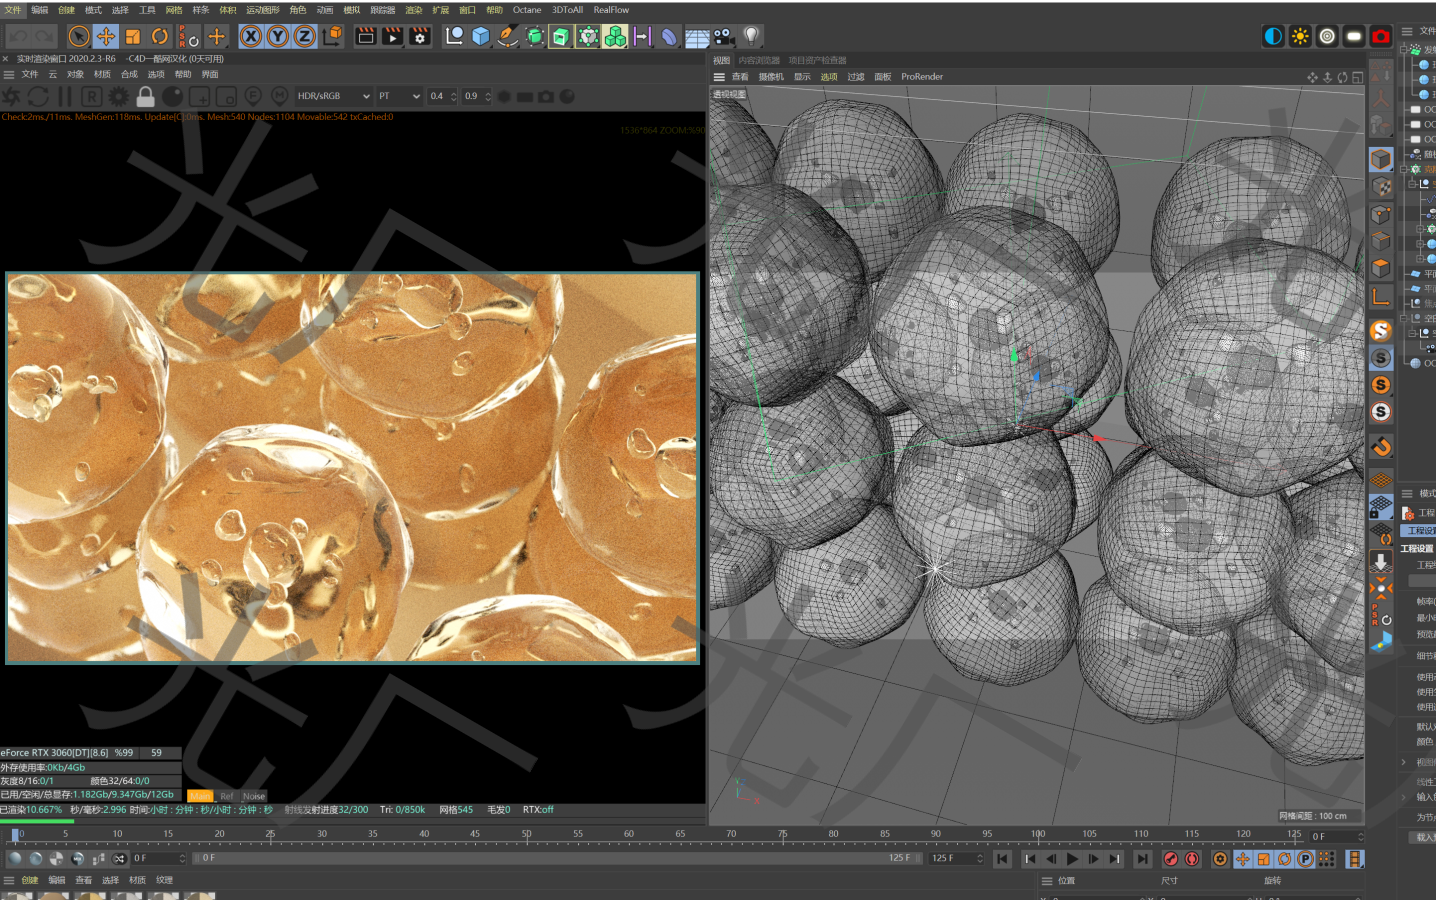Click the camera icon in the Octane viewer toolbar

tap(545, 96)
